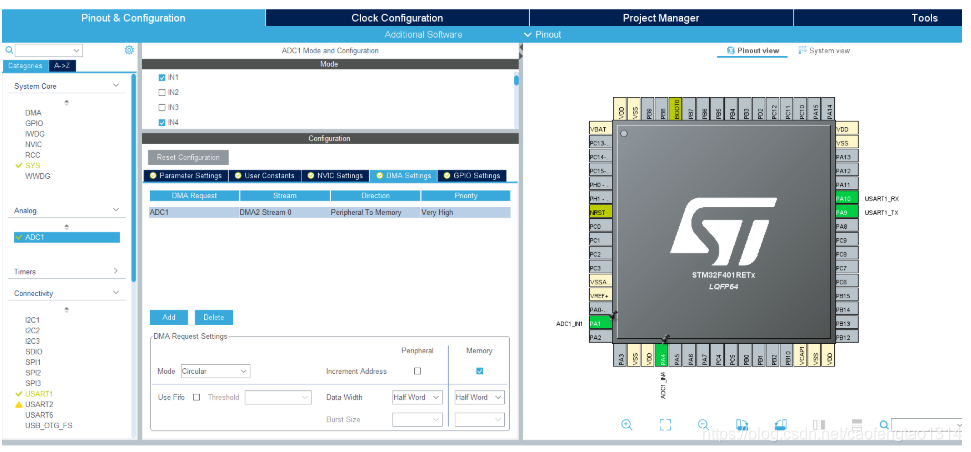Viewport: 971px width, 452px height.
Task: Toggle Peripheral increment address checkbox
Action: pyautogui.click(x=417, y=372)
